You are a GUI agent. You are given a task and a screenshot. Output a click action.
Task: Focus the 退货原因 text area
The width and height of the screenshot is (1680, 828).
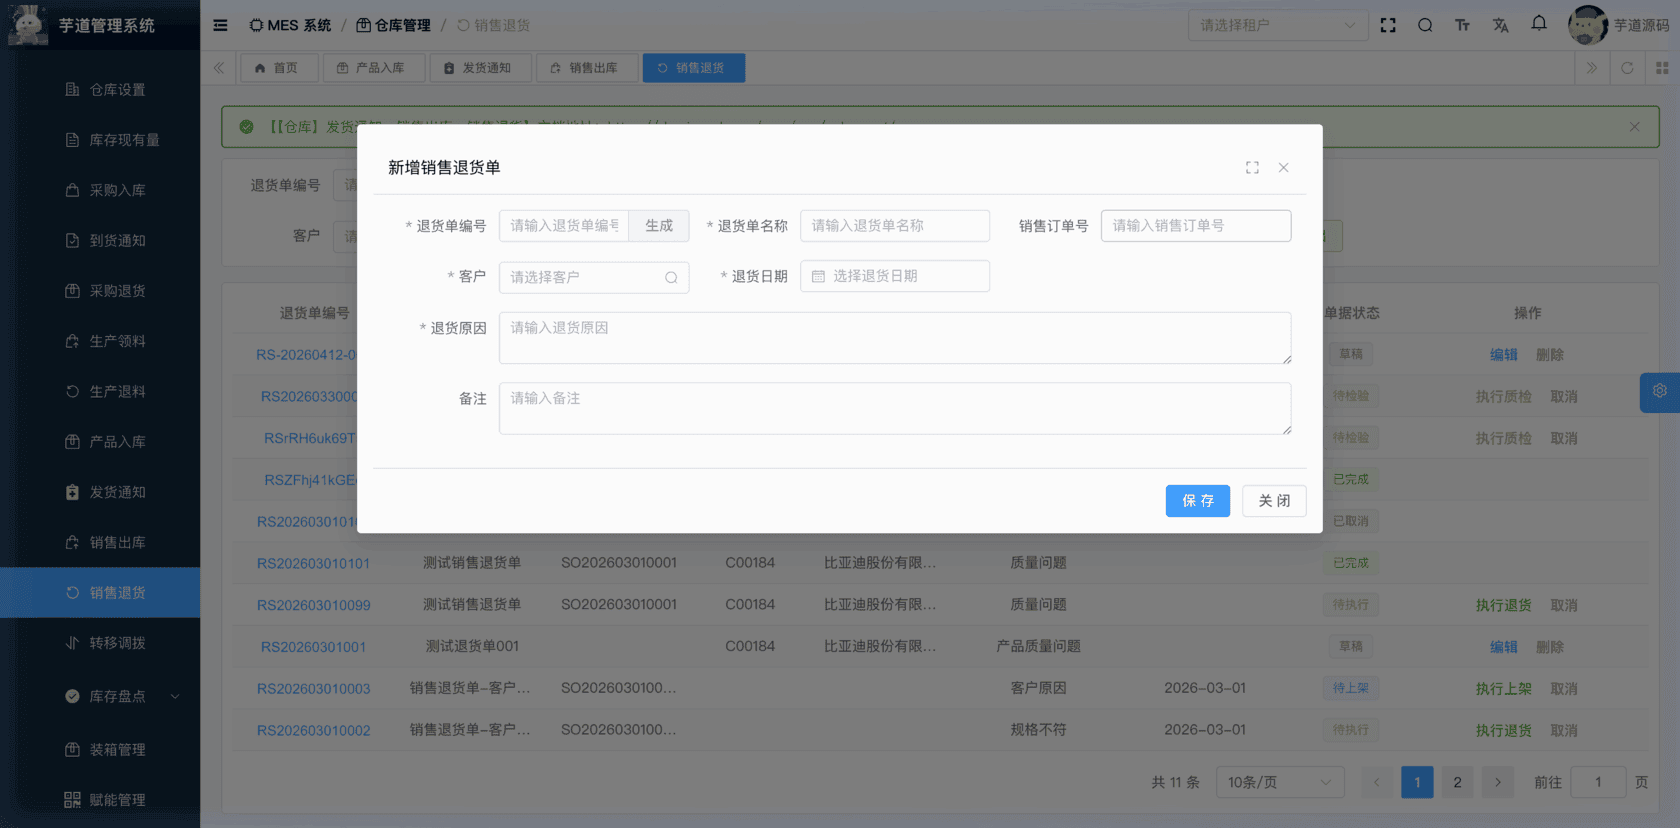click(x=895, y=338)
